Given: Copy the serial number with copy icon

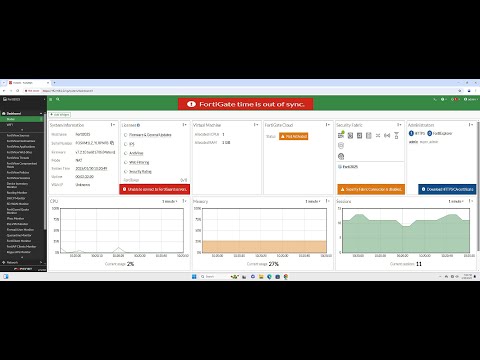Looking at the screenshot, I should pos(112,143).
